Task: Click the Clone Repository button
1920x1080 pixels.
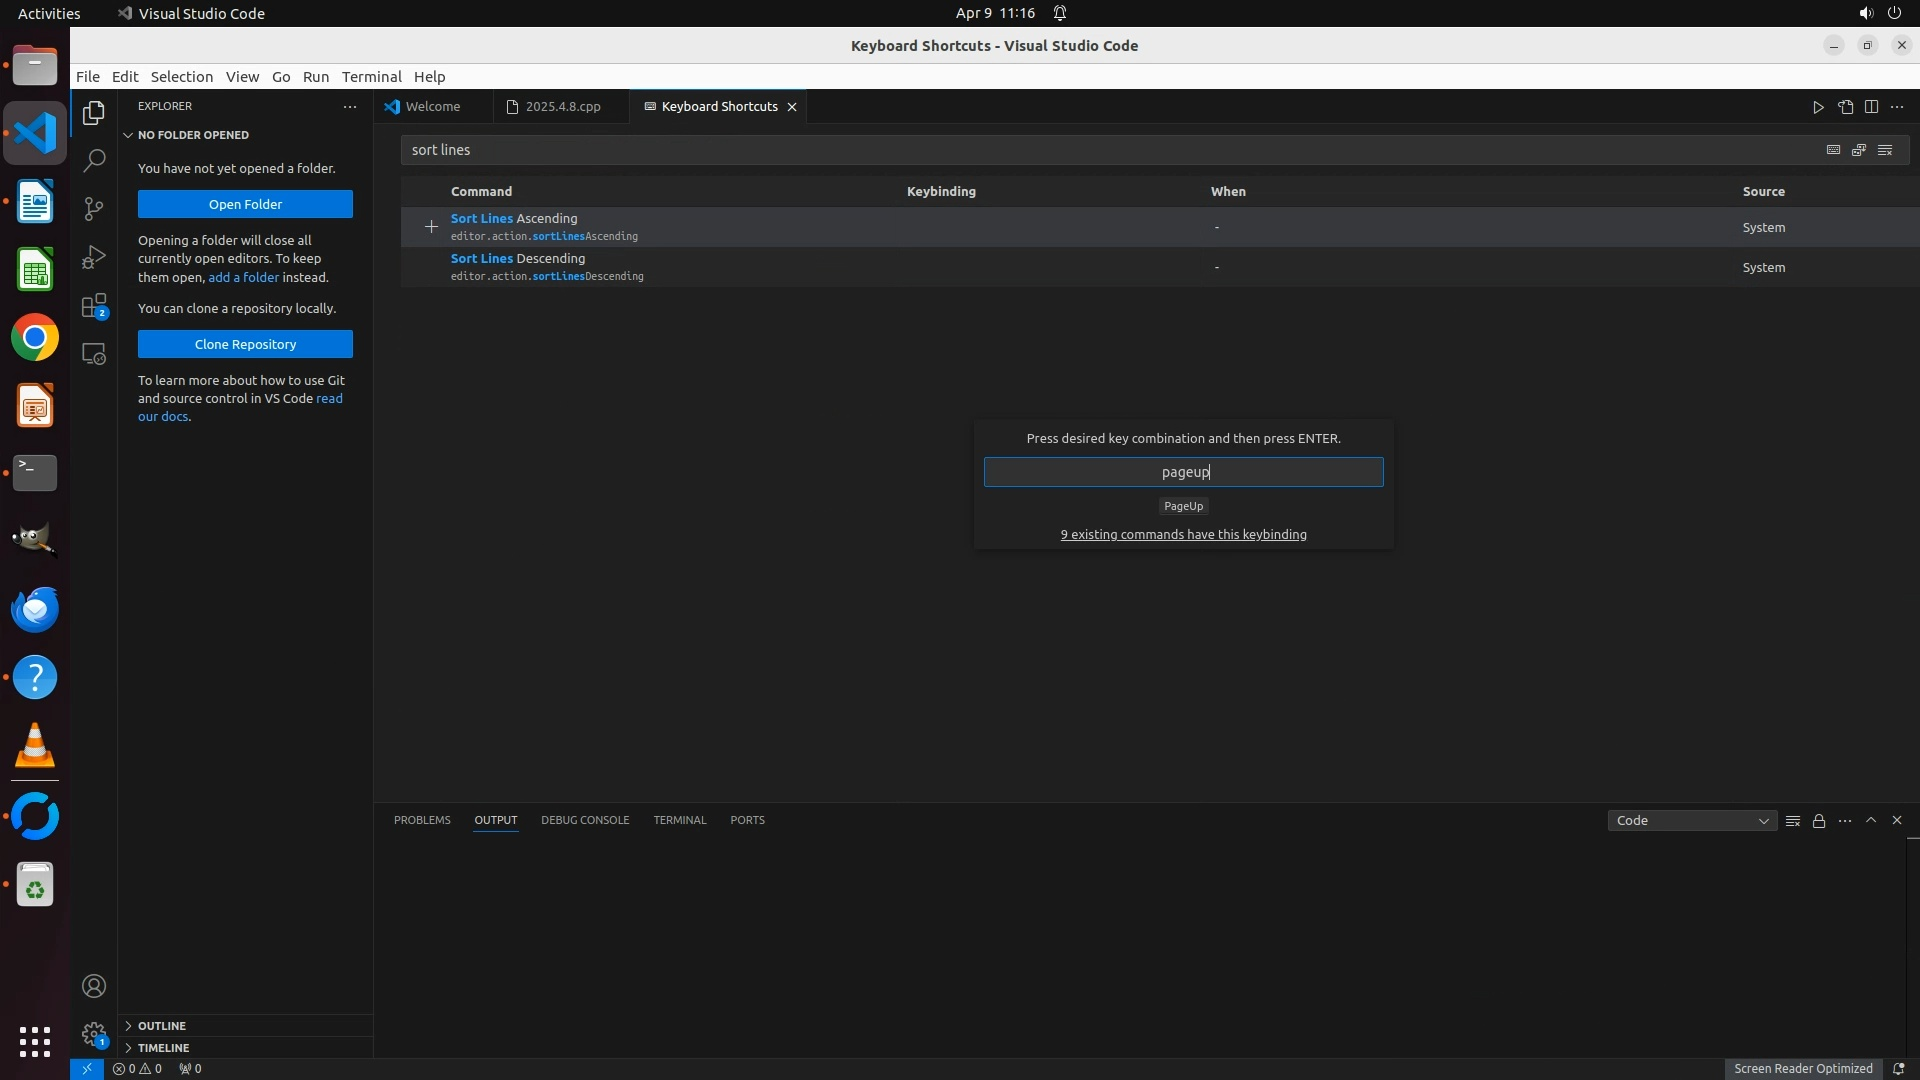Action: [x=245, y=344]
